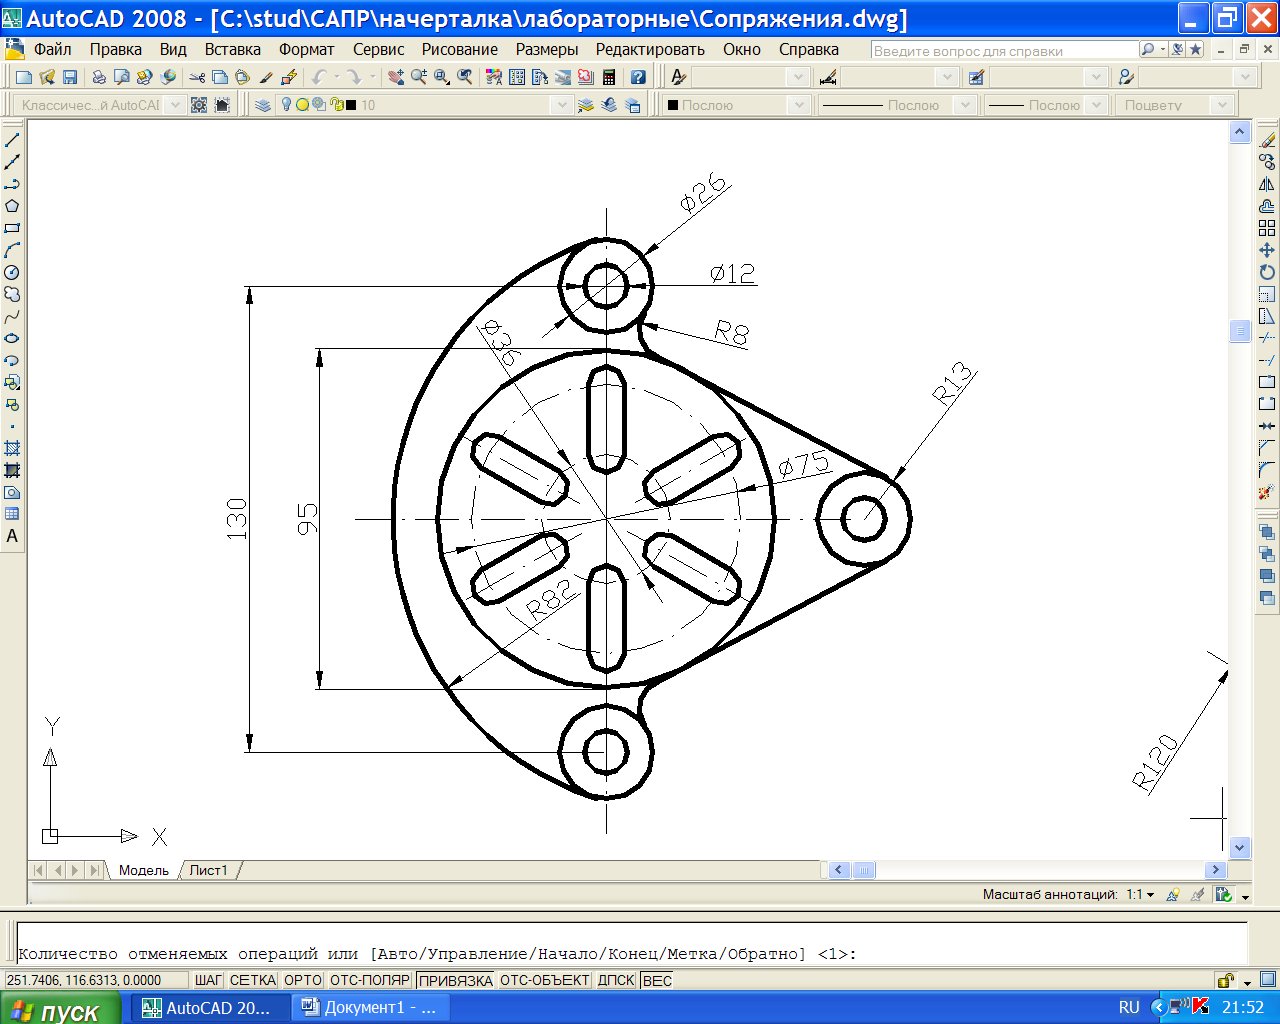Switch to Документ1 taskbar window
Screen dimensions: 1280x1024
[x=370, y=1008]
